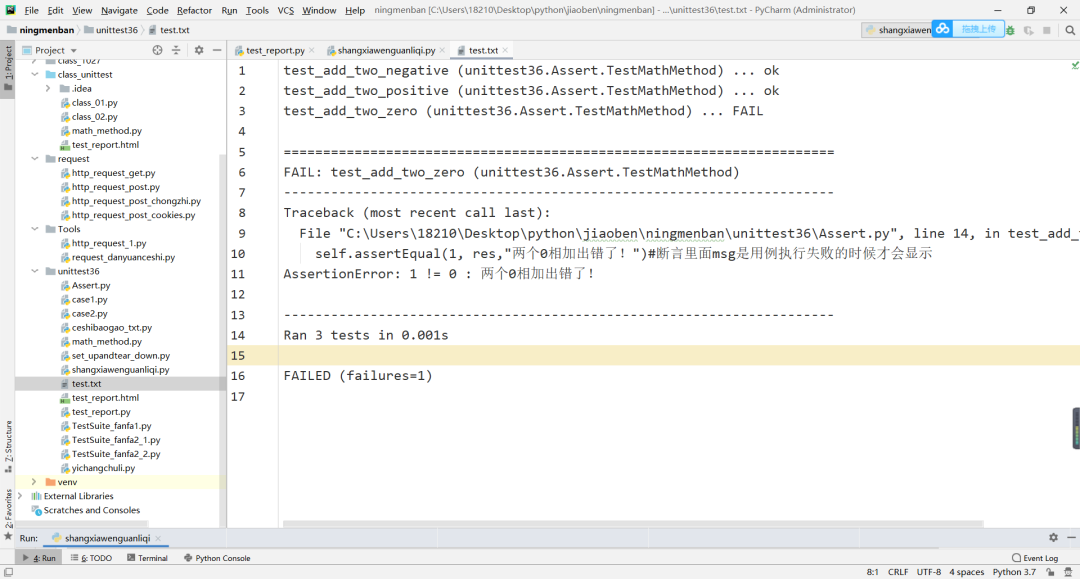Click line 15 highlighted in editor
The image size is (1080, 579).
pyautogui.click(x=654, y=355)
